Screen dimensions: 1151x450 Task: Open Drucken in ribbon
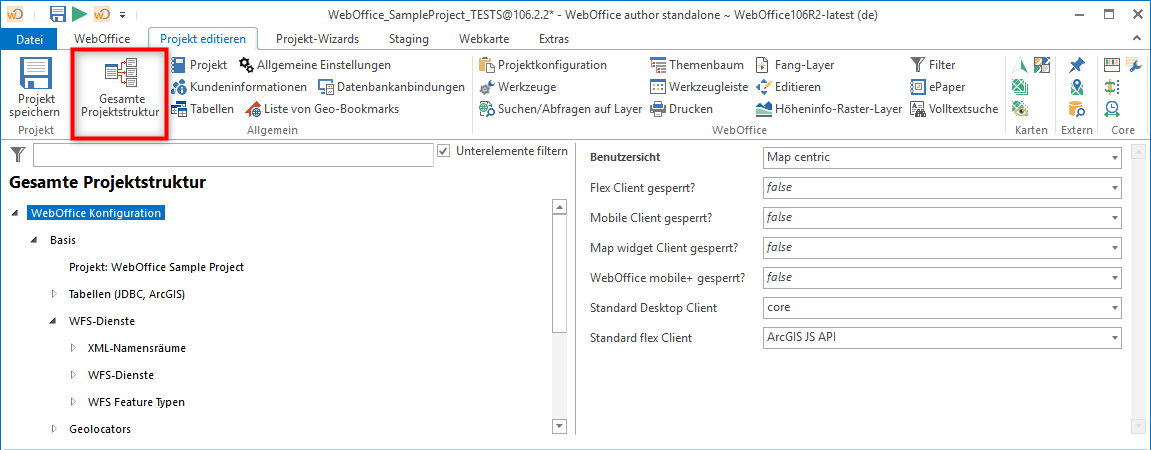coord(681,109)
